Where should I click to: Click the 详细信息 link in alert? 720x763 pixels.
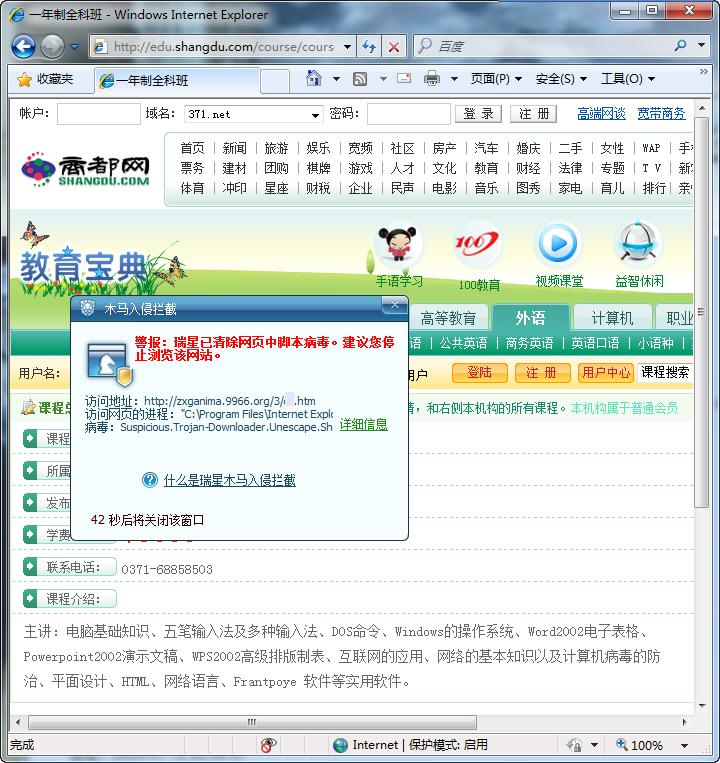tap(364, 425)
